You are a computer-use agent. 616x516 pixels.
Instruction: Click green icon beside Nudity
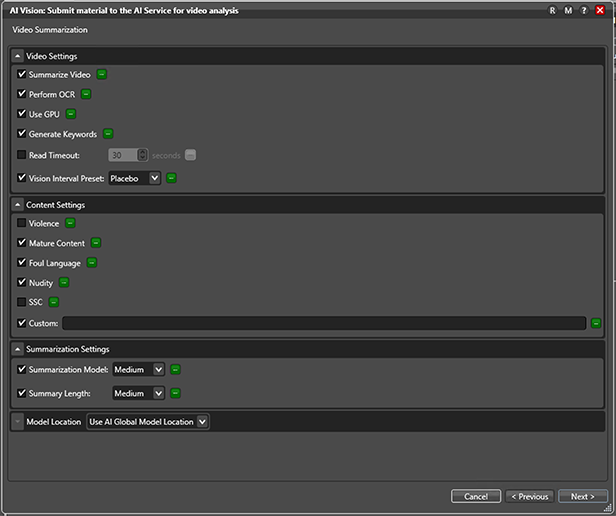[64, 282]
